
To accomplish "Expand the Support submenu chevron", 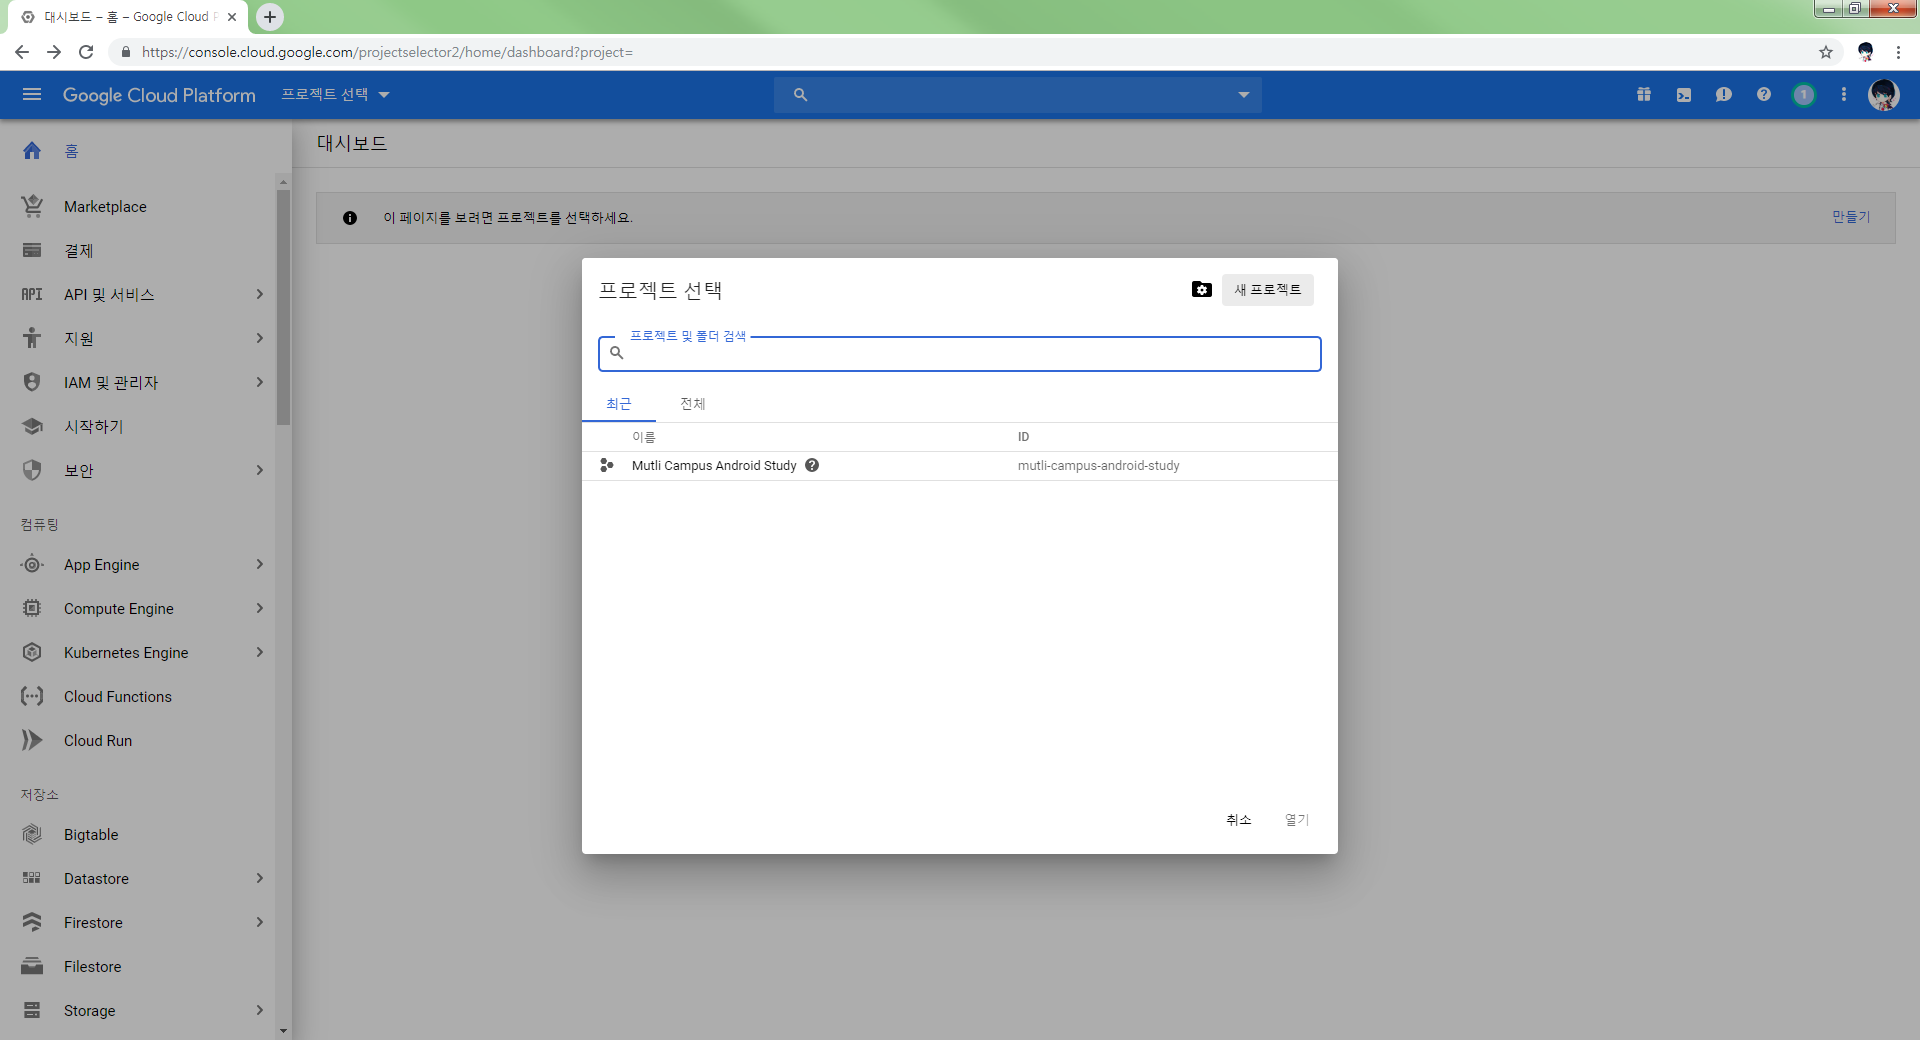I will click(x=260, y=338).
